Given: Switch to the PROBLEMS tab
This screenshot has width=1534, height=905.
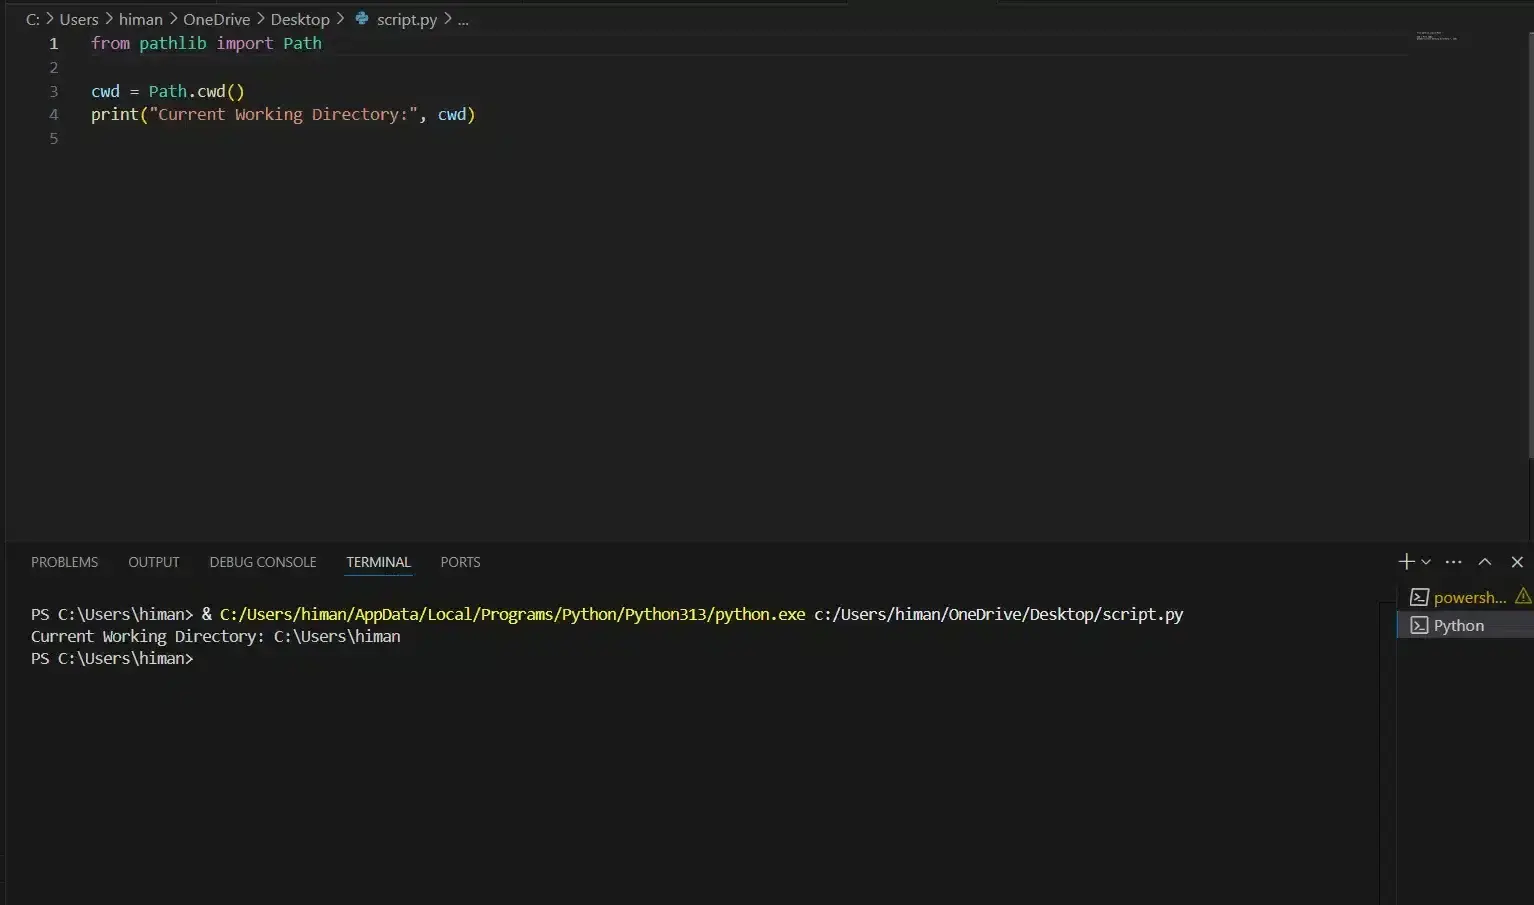Looking at the screenshot, I should [x=65, y=562].
